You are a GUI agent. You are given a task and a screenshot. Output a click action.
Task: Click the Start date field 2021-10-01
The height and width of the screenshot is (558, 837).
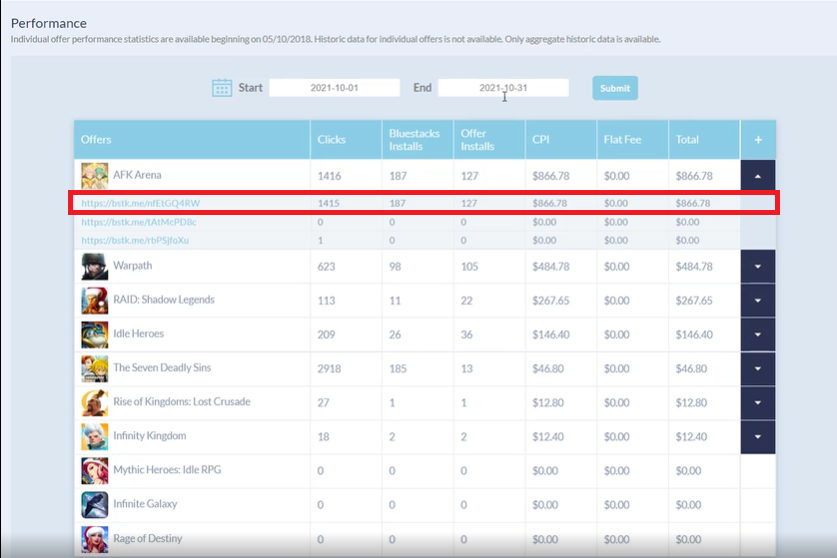[334, 88]
